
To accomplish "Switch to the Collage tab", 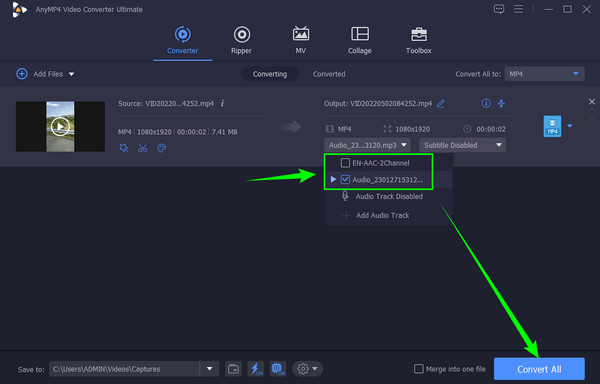I will coord(360,40).
